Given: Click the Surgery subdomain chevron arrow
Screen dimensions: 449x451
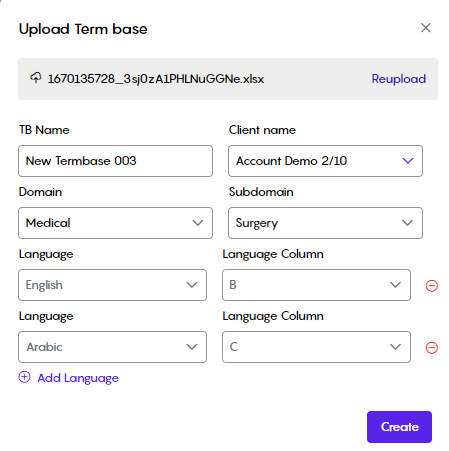Looking at the screenshot, I should click(x=407, y=223).
